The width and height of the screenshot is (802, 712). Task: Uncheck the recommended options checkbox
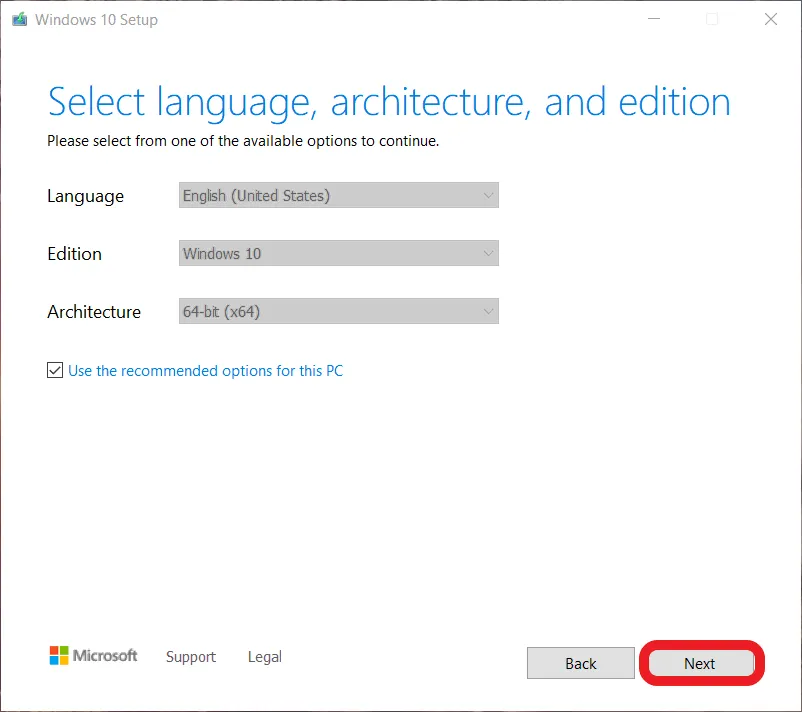click(55, 371)
